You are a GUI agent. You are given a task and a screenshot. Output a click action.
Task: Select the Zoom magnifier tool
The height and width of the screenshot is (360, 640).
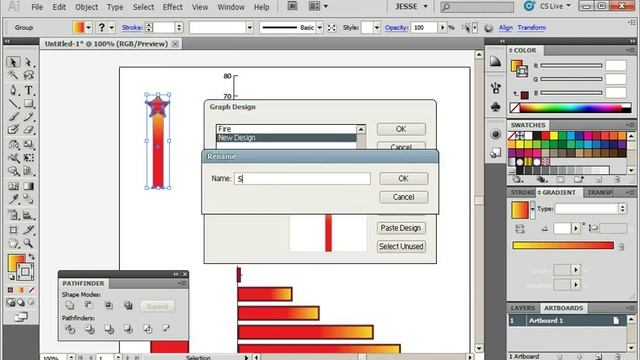(x=28, y=244)
